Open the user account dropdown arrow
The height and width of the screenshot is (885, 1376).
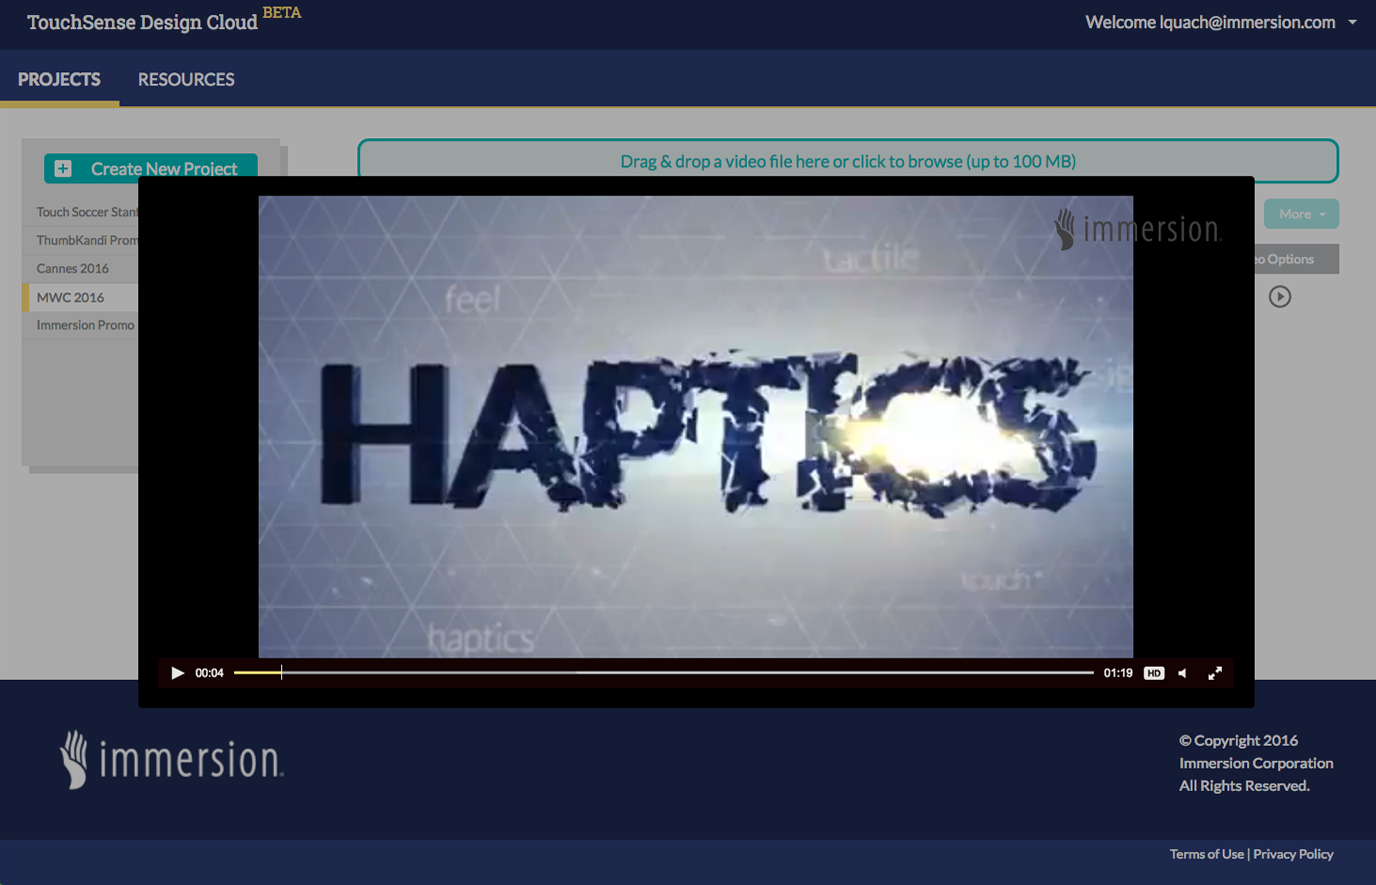(1352, 22)
